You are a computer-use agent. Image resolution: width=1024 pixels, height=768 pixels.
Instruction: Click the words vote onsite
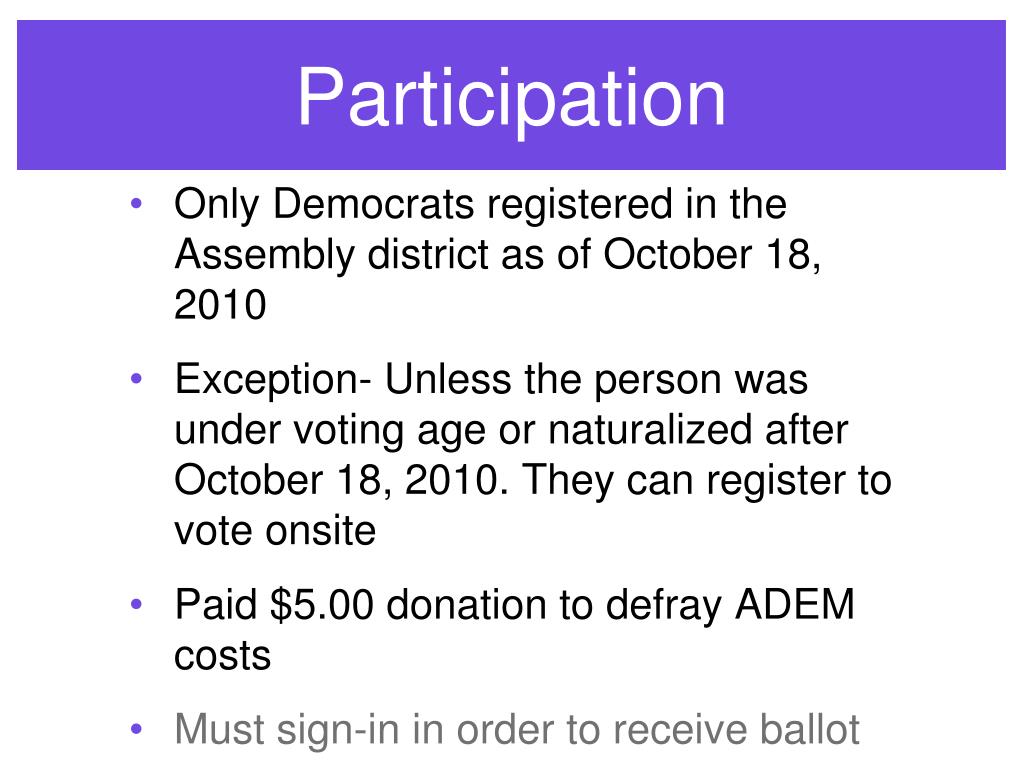click(x=275, y=530)
